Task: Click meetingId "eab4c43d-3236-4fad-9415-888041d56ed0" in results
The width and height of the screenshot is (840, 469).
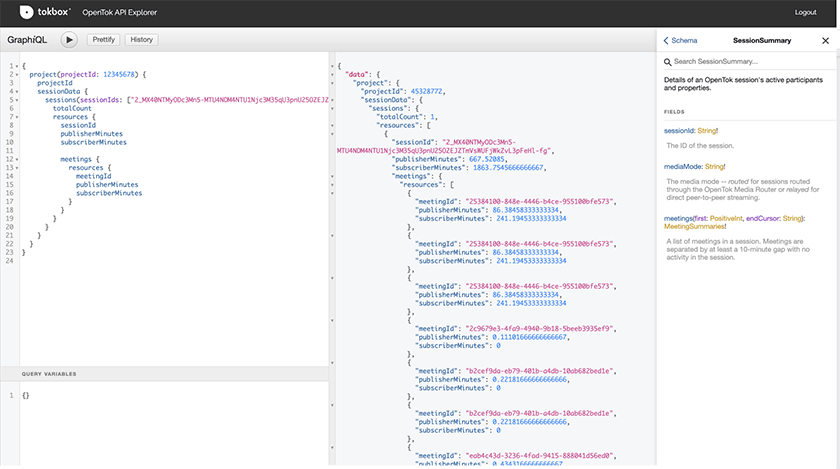Action: 539,456
